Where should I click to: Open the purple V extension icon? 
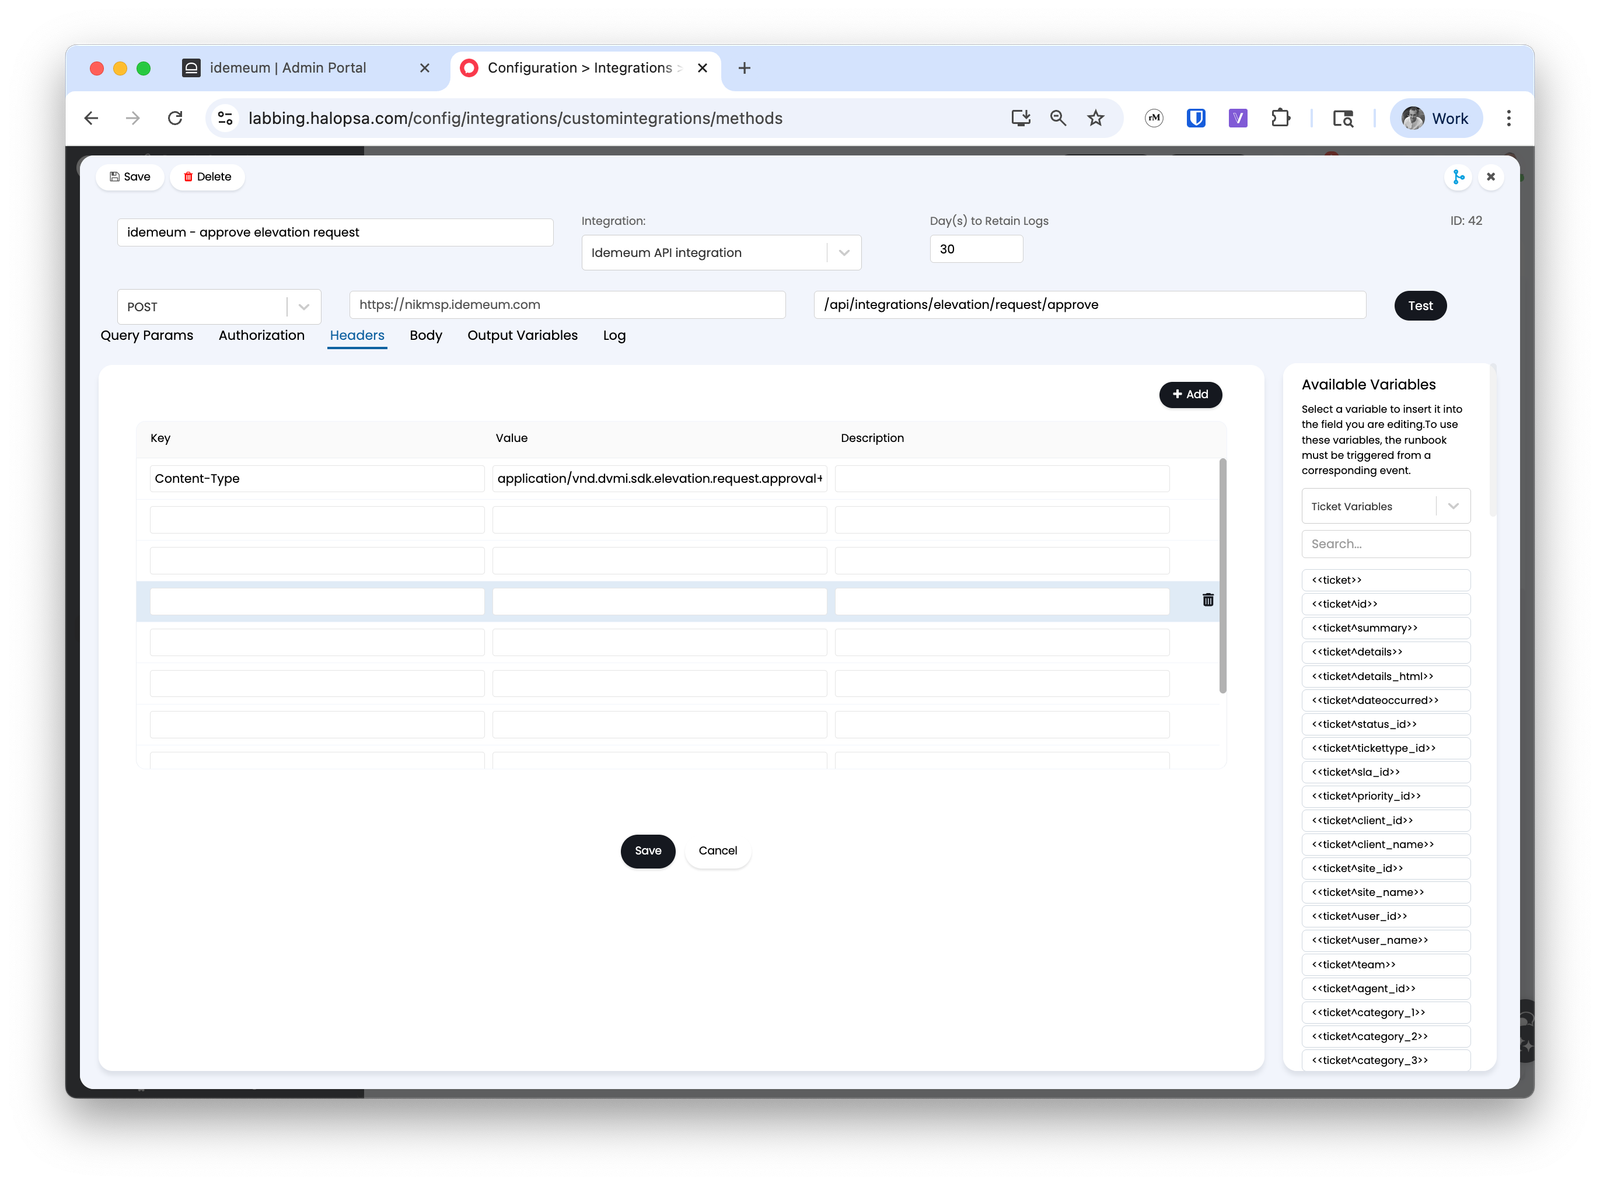click(1238, 118)
